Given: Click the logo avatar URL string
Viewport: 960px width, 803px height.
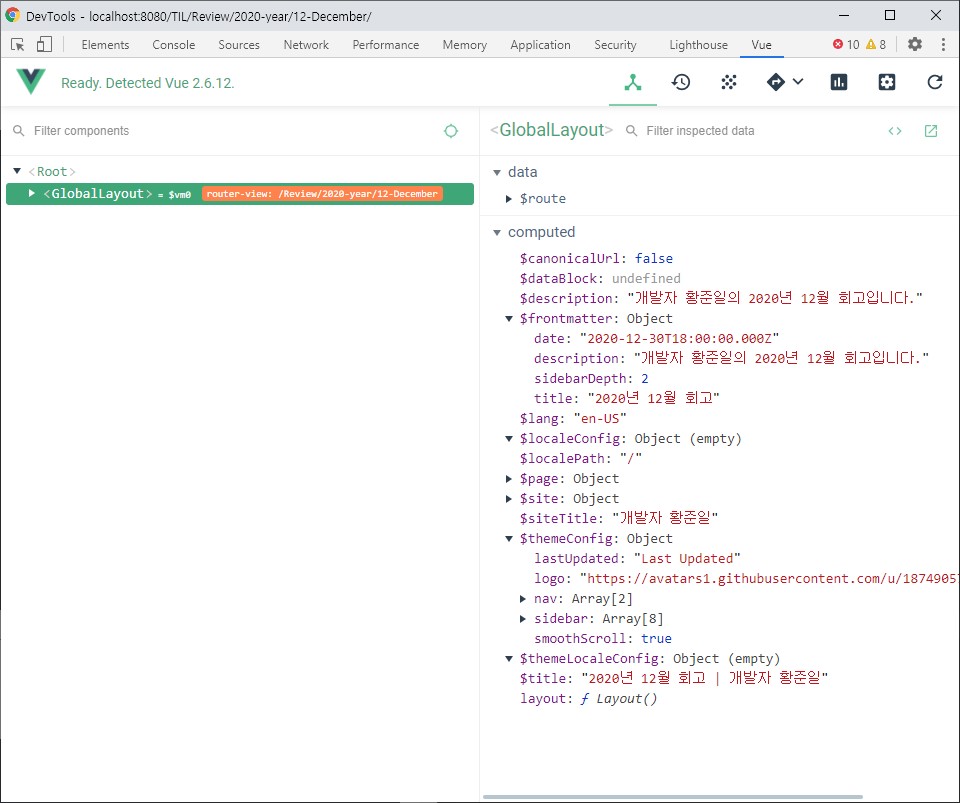Looking at the screenshot, I should point(770,578).
